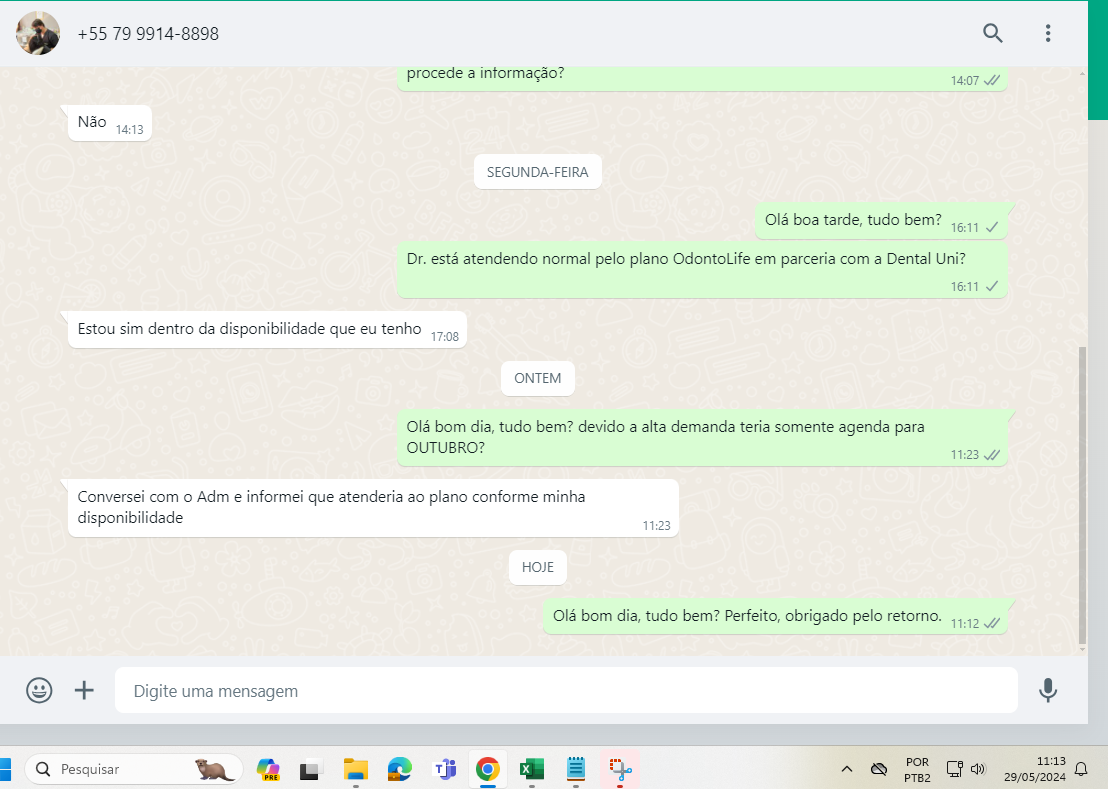The height and width of the screenshot is (789, 1108).
Task: Focus the 'Digite uma mensagem' input field
Action: [x=566, y=690]
